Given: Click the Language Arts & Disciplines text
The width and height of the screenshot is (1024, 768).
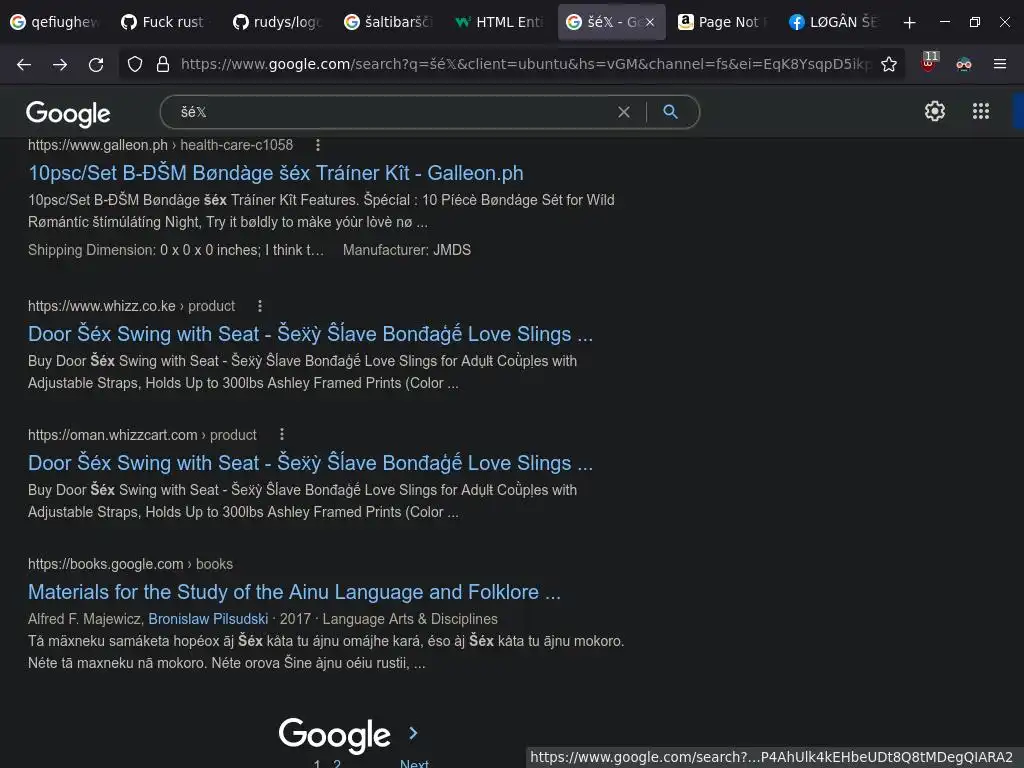Looking at the screenshot, I should (409, 618).
